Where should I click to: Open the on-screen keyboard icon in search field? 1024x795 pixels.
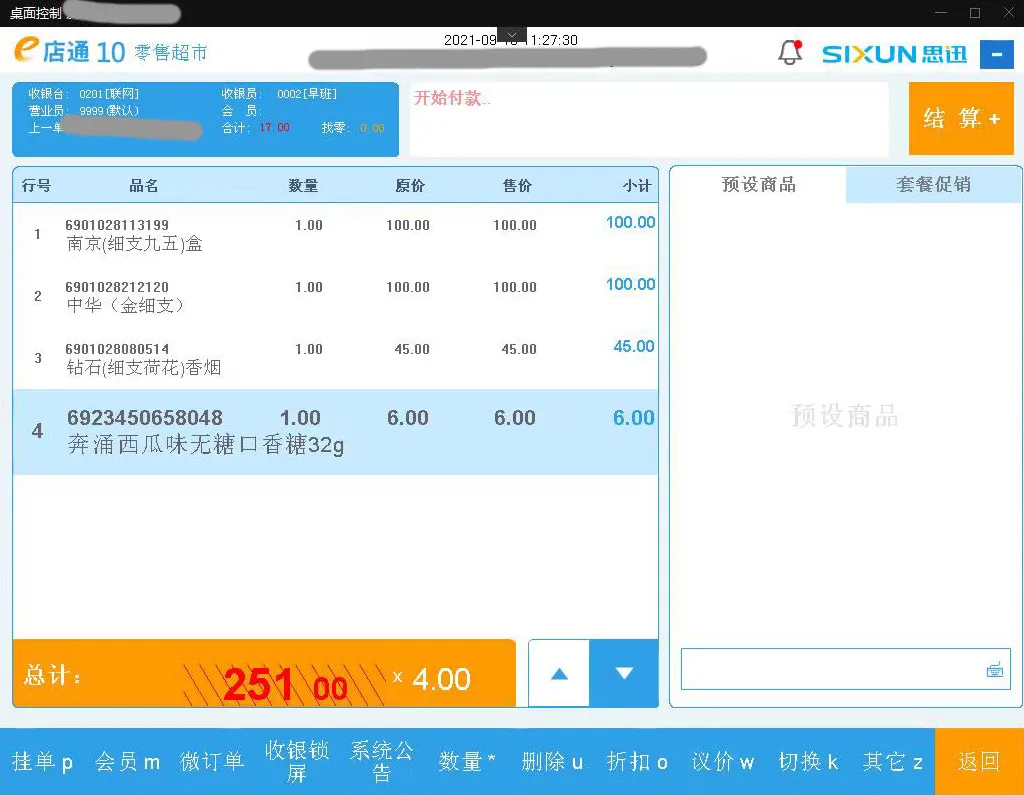pos(997,671)
